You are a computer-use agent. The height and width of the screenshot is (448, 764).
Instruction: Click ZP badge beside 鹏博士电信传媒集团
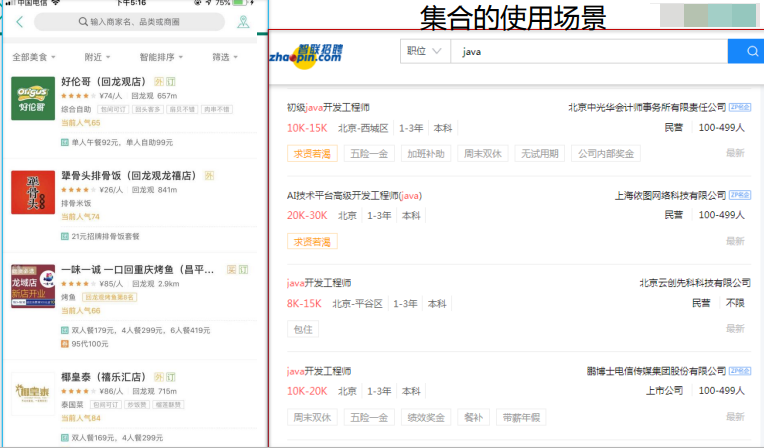[x=740, y=371]
